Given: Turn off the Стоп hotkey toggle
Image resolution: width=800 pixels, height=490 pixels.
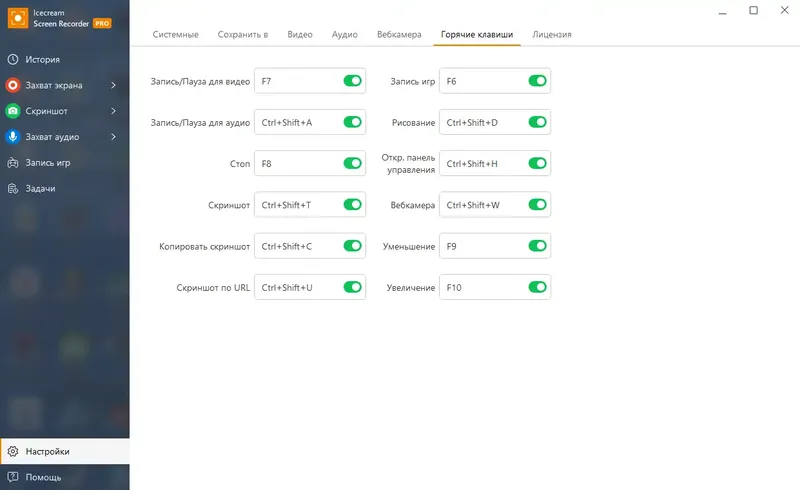Looking at the screenshot, I should 352,164.
